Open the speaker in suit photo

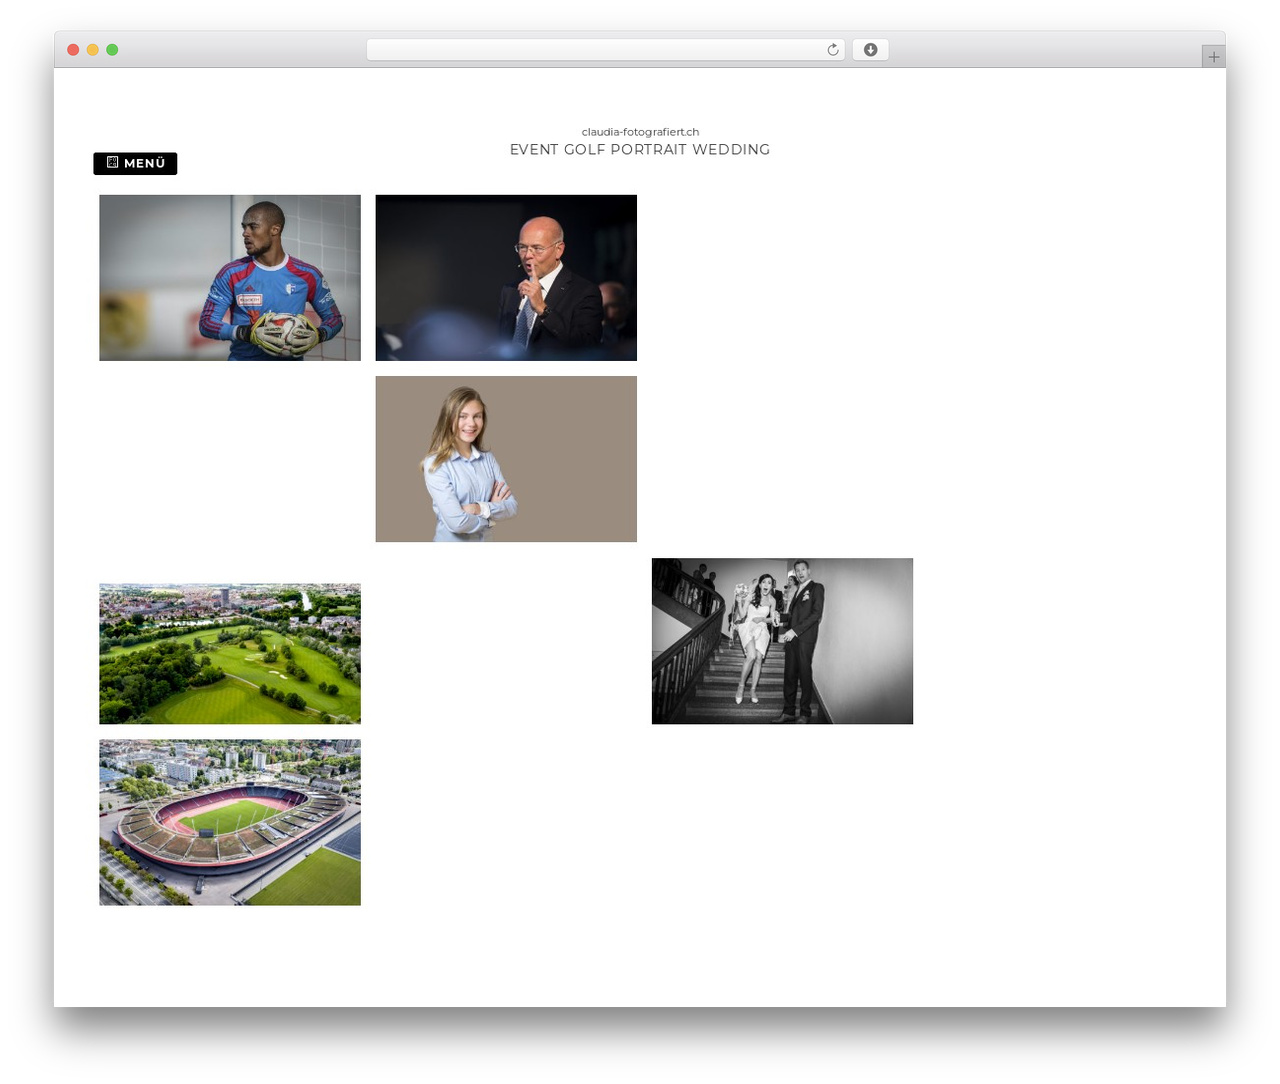(506, 278)
